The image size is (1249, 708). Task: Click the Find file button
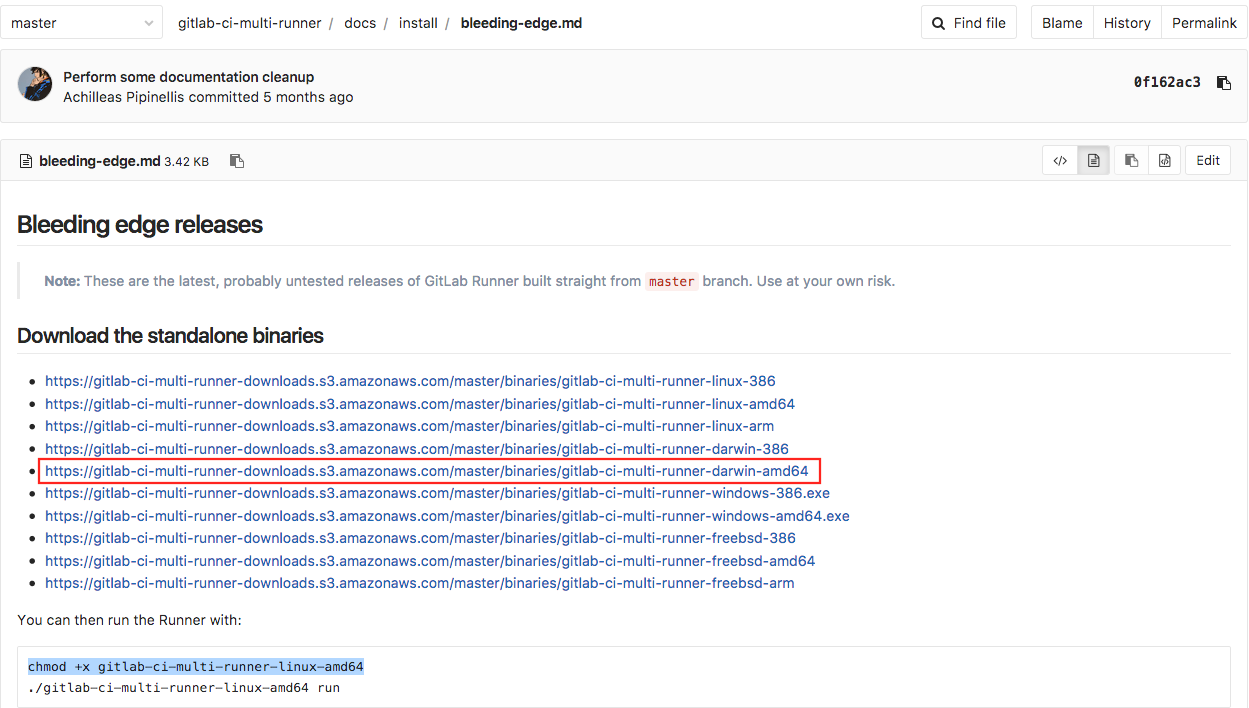pyautogui.click(x=969, y=22)
